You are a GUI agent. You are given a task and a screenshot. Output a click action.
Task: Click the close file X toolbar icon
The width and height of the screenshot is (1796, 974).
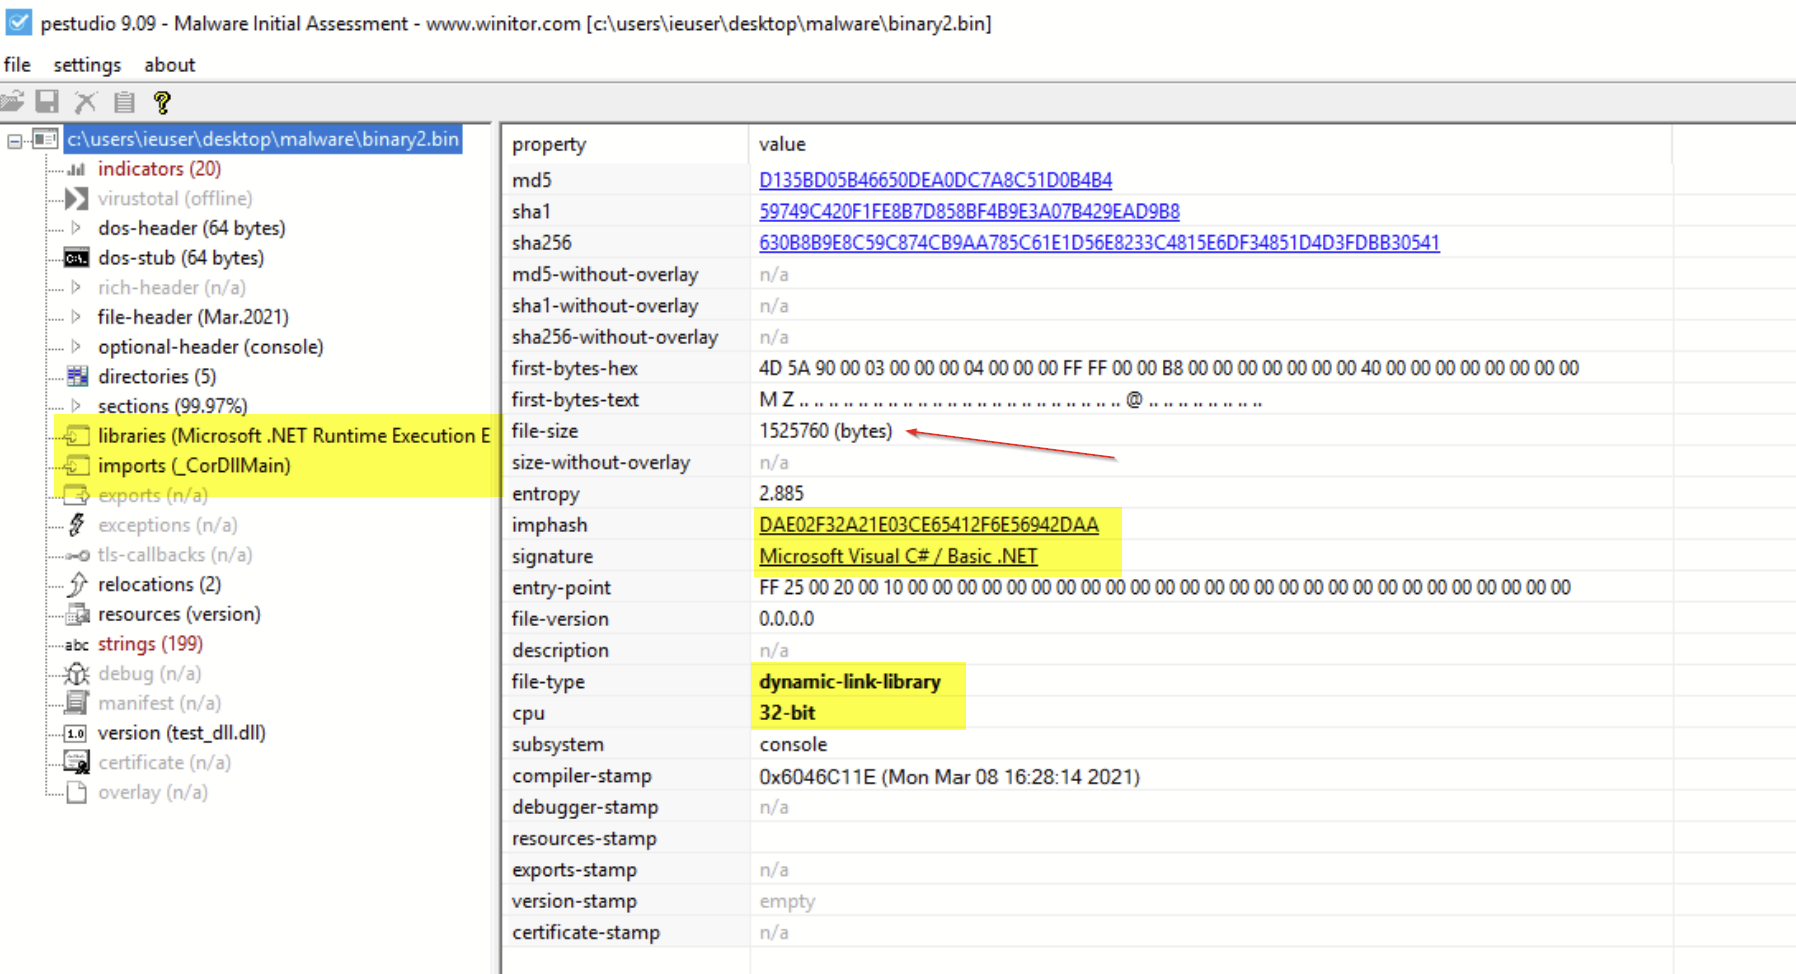click(86, 101)
